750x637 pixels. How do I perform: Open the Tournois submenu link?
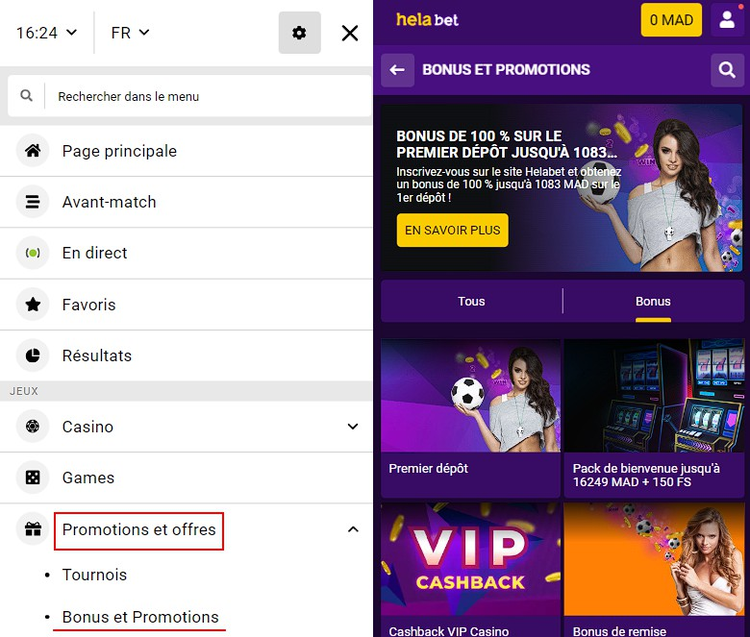pos(94,574)
